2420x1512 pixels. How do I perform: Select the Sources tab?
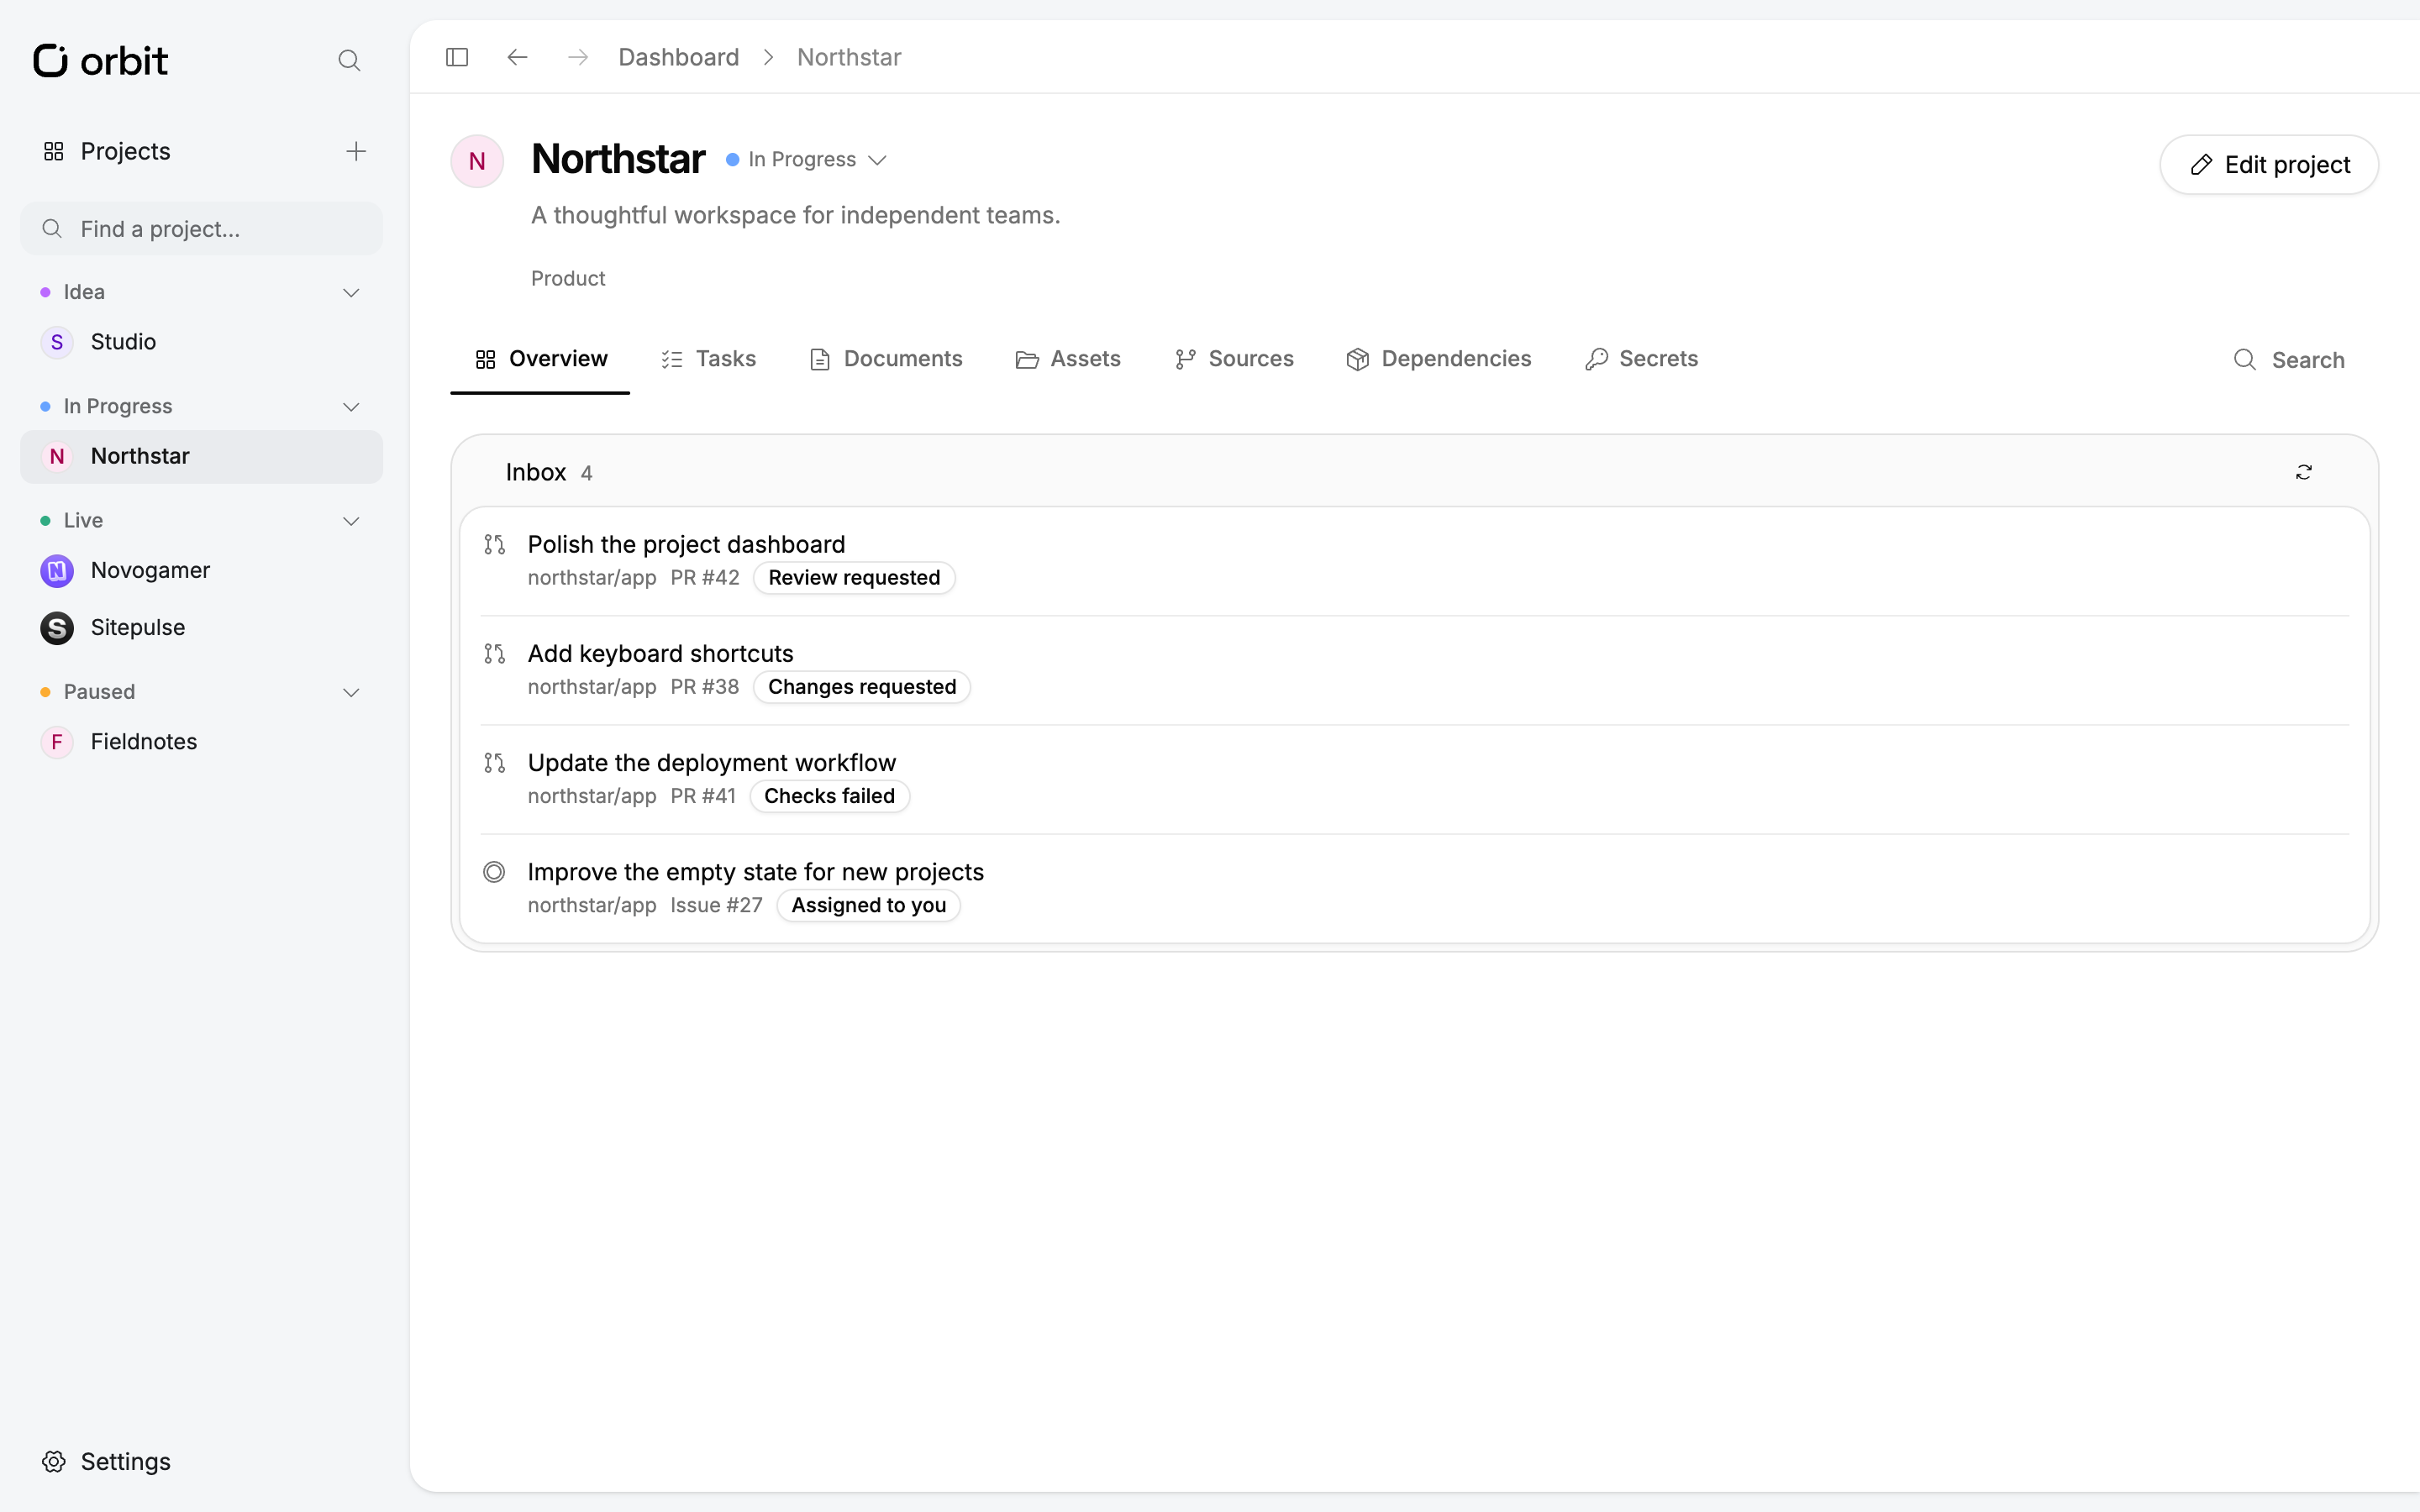pos(1234,359)
